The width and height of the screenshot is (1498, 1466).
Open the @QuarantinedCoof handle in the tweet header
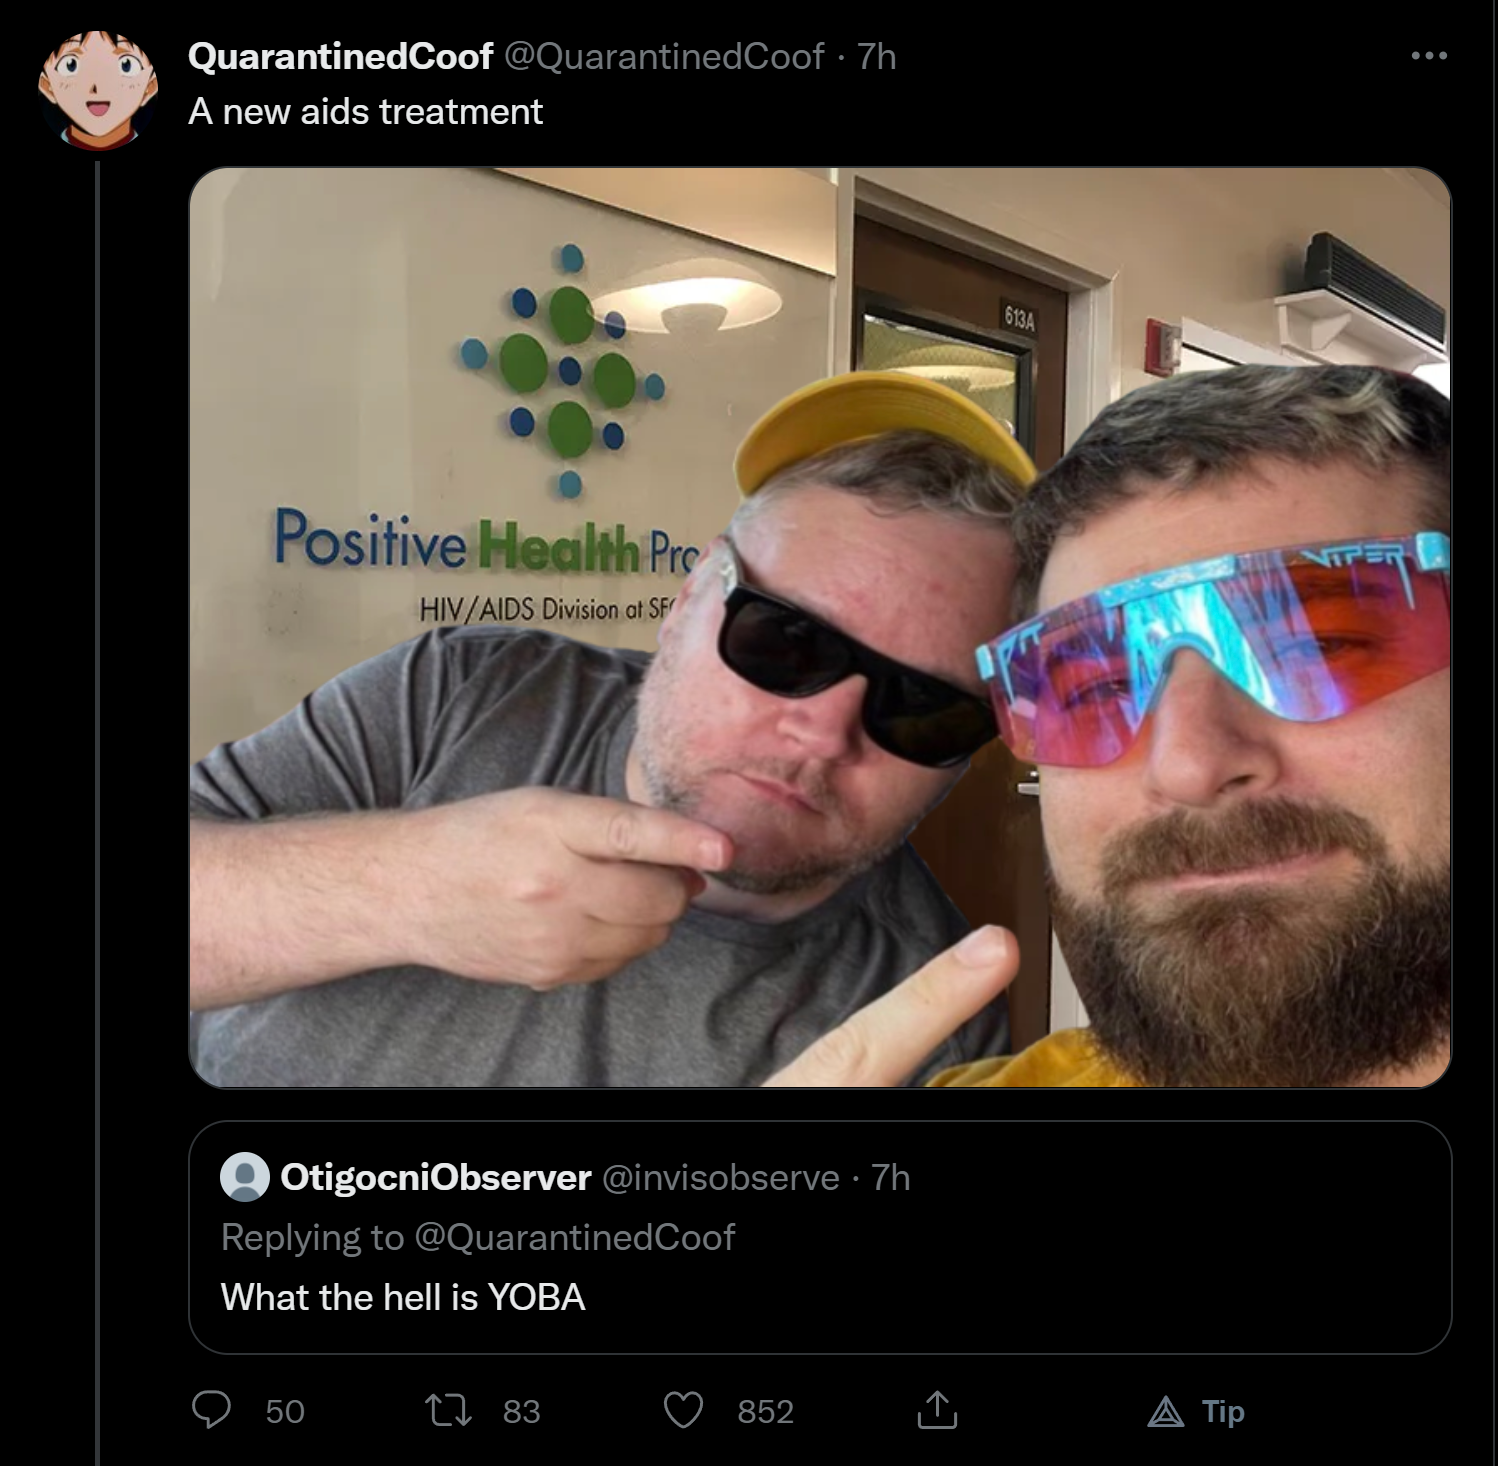(665, 57)
